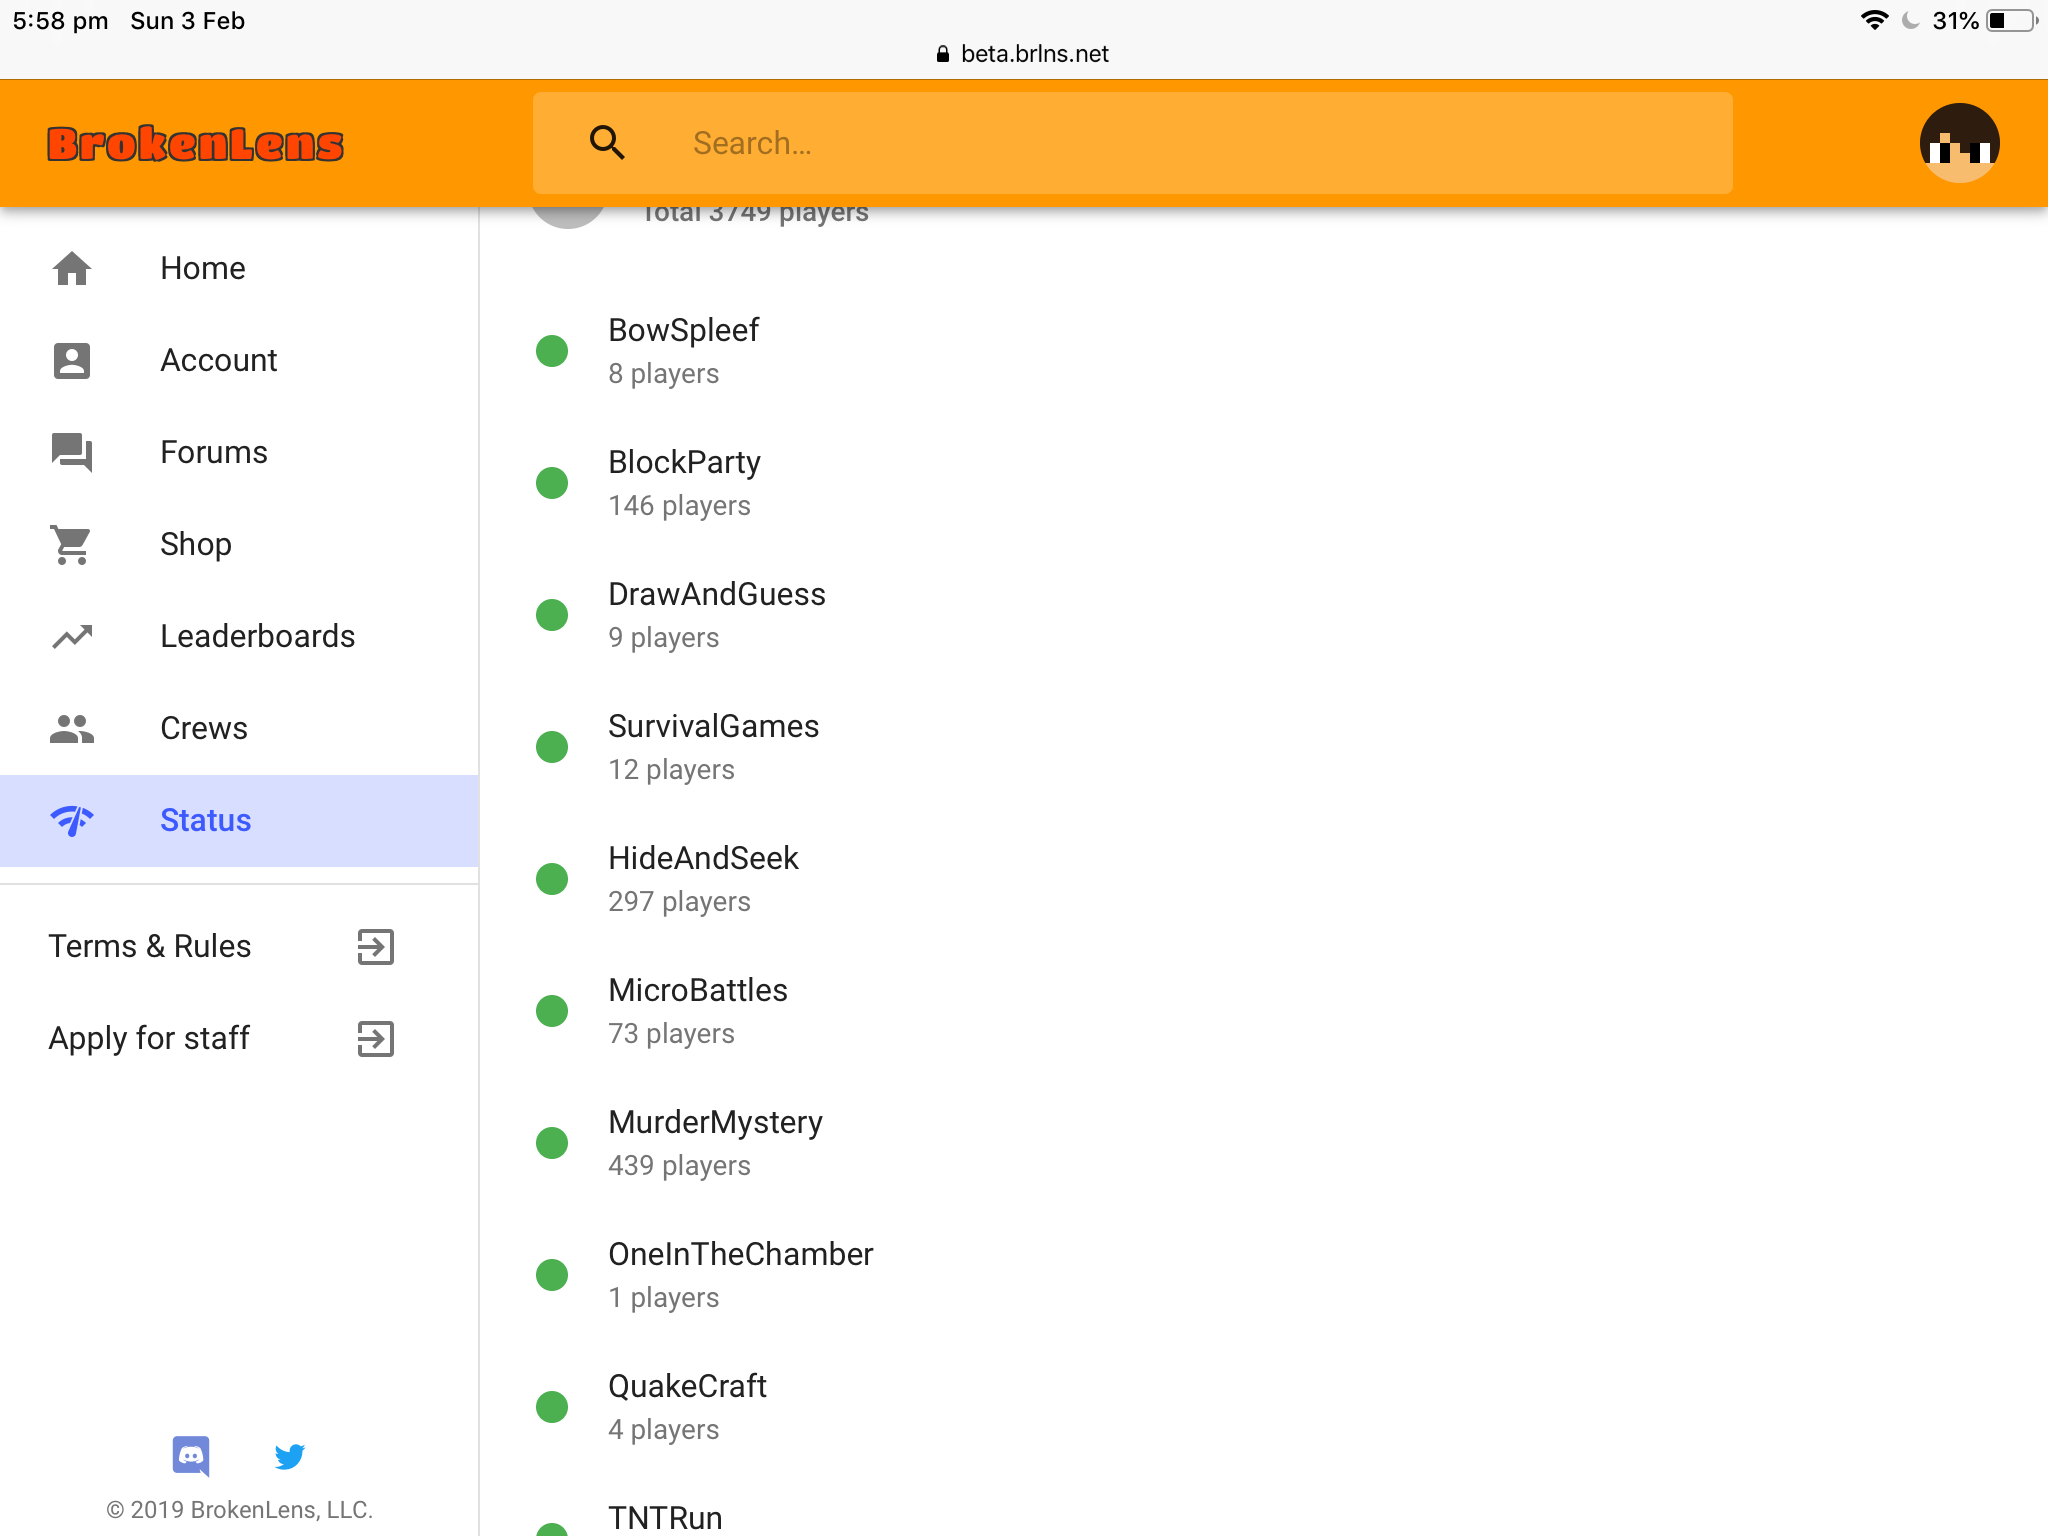Open the Home page icon
Image resolution: width=2048 pixels, height=1536 pixels.
point(72,268)
